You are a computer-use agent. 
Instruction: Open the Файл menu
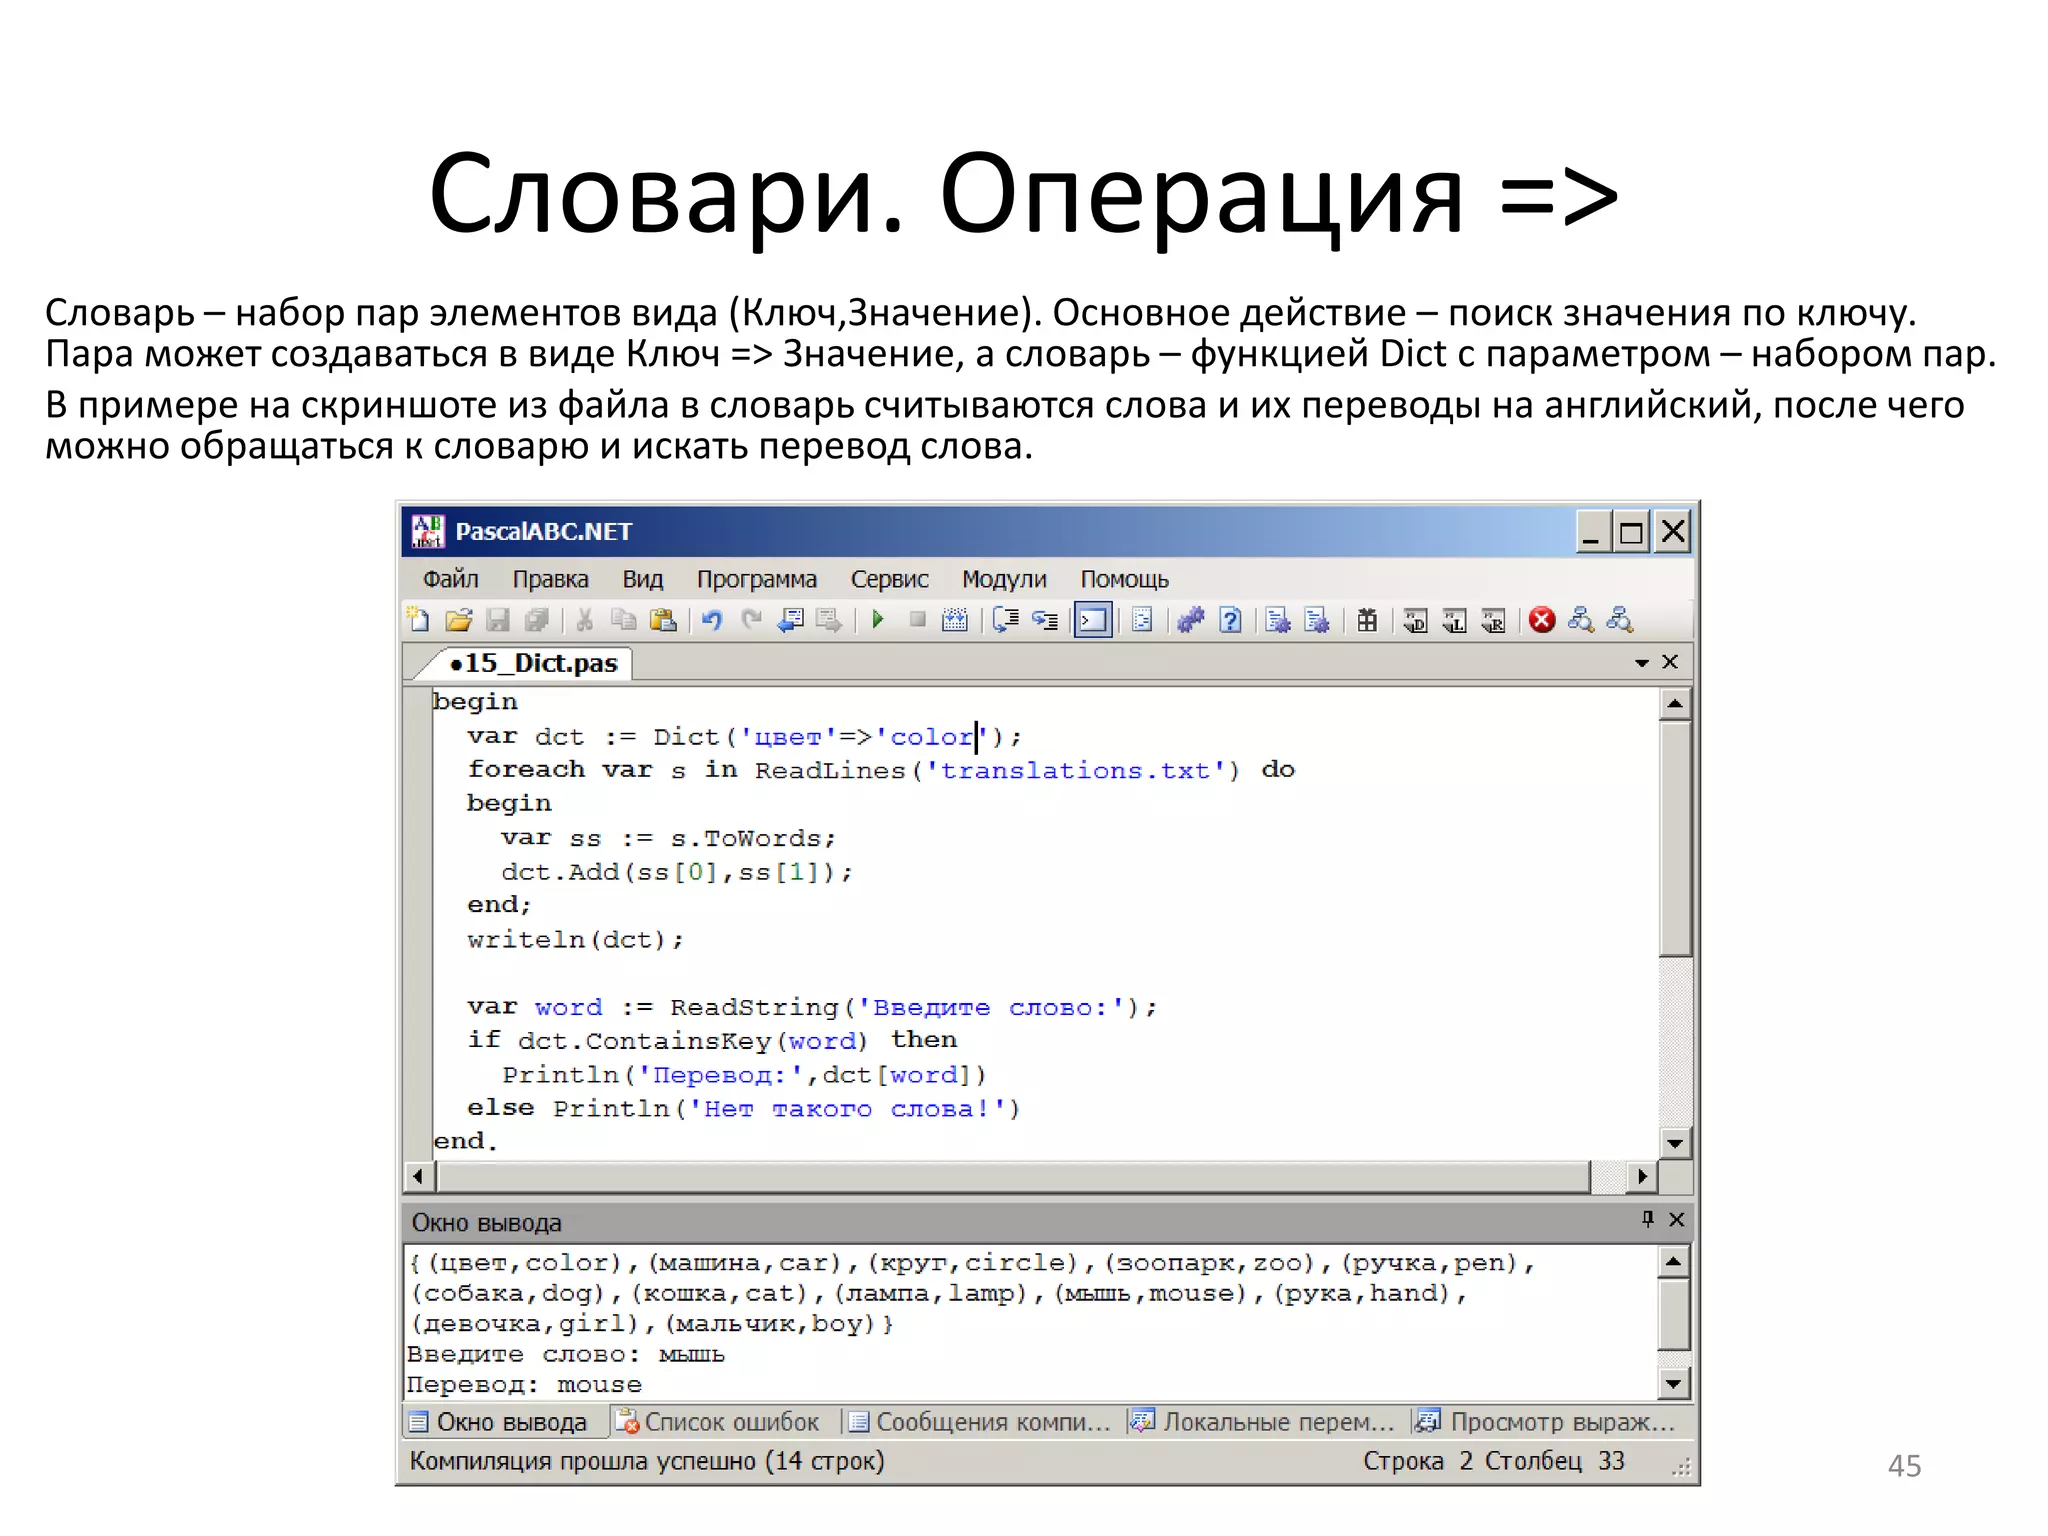pos(450,579)
